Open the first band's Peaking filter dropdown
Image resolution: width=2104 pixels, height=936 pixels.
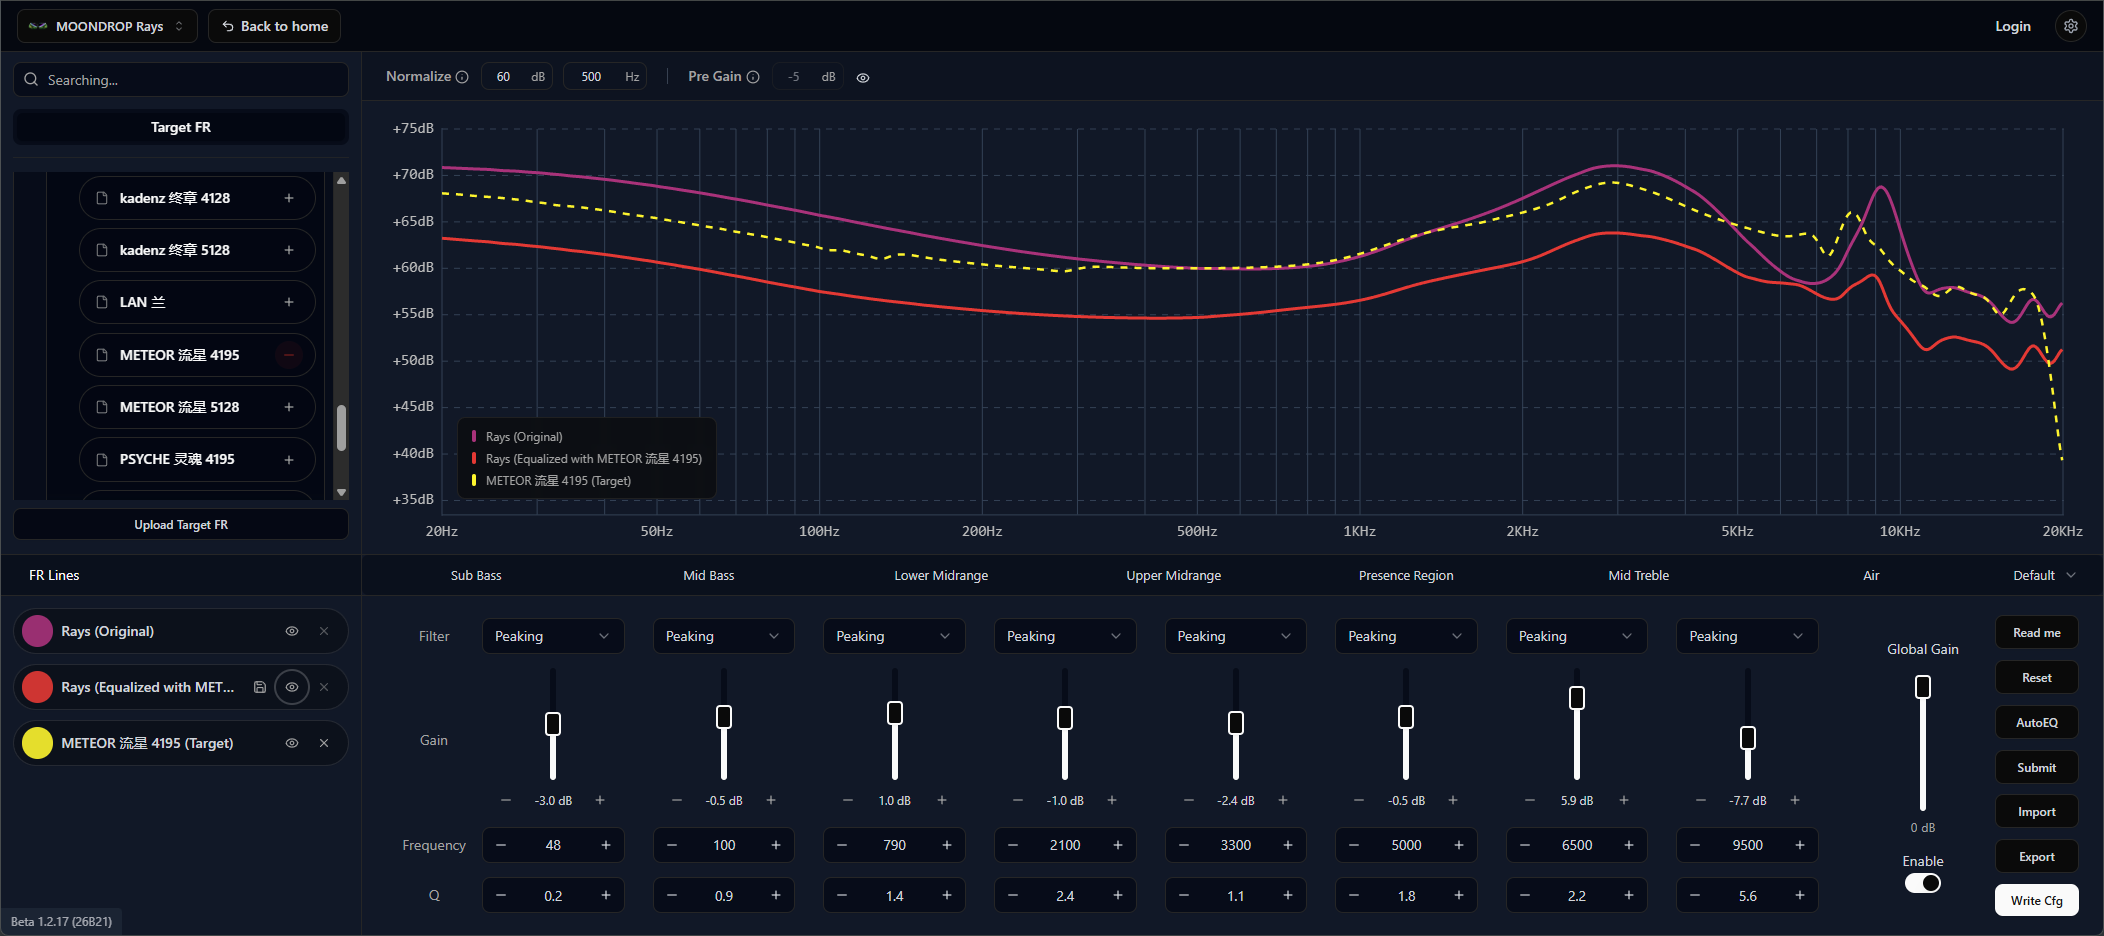(x=552, y=636)
